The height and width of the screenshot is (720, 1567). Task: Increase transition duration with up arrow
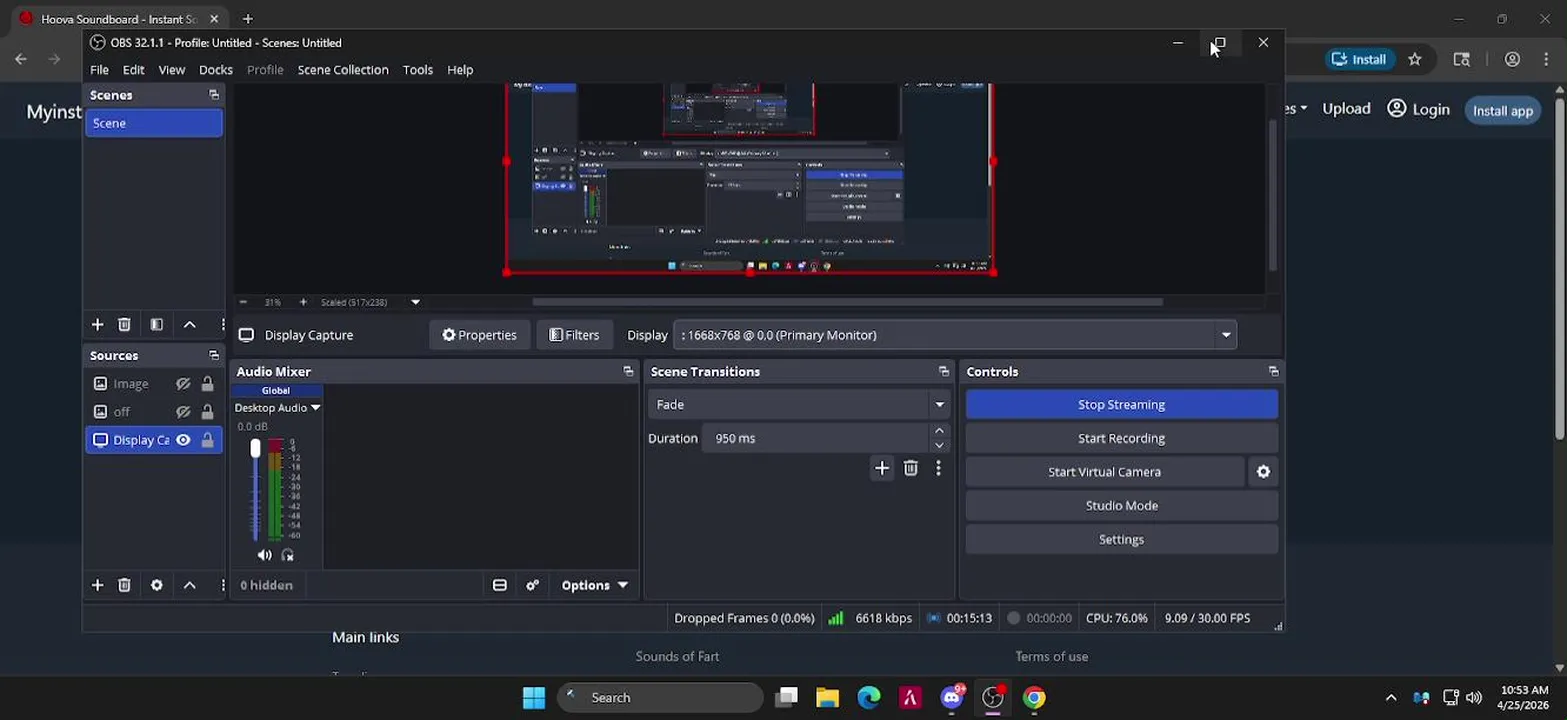pyautogui.click(x=939, y=431)
